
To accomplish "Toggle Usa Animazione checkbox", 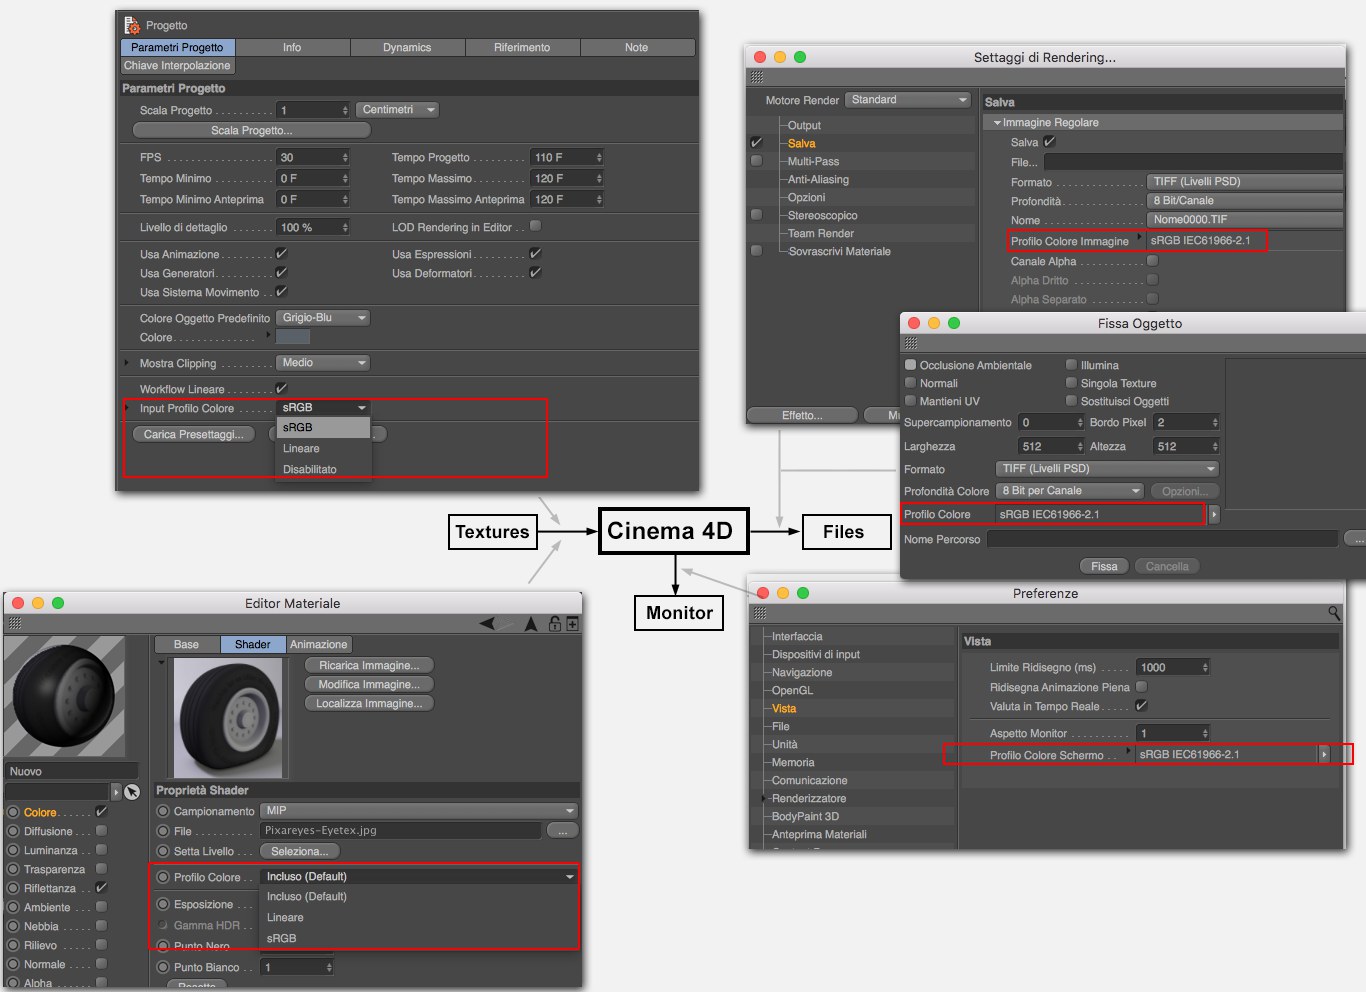I will pyautogui.click(x=281, y=254).
